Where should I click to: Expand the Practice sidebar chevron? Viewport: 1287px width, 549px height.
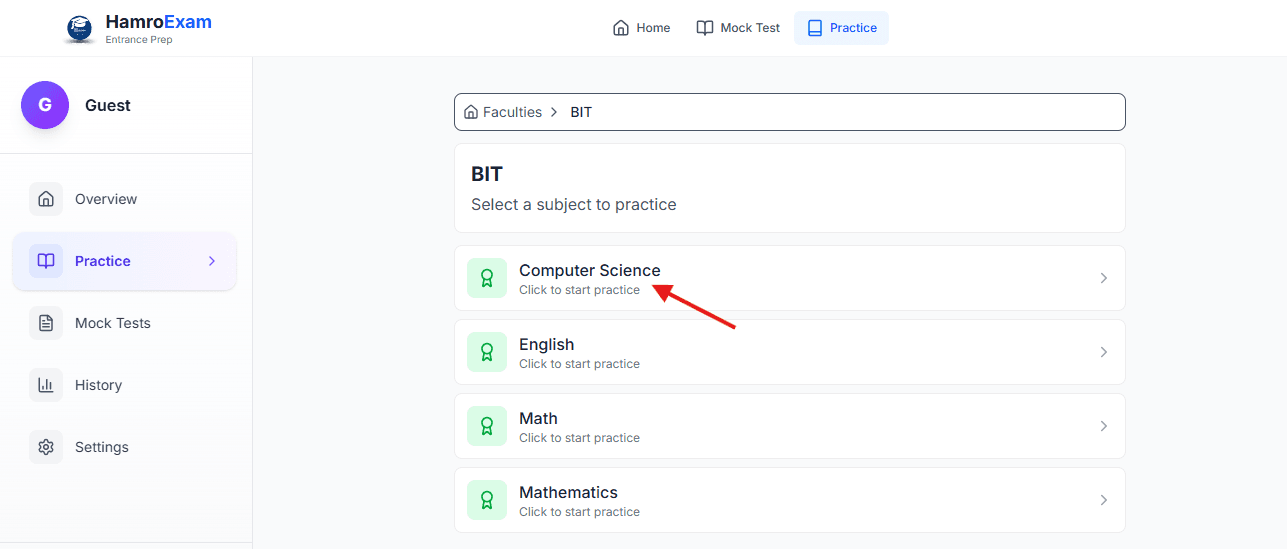[x=212, y=261]
